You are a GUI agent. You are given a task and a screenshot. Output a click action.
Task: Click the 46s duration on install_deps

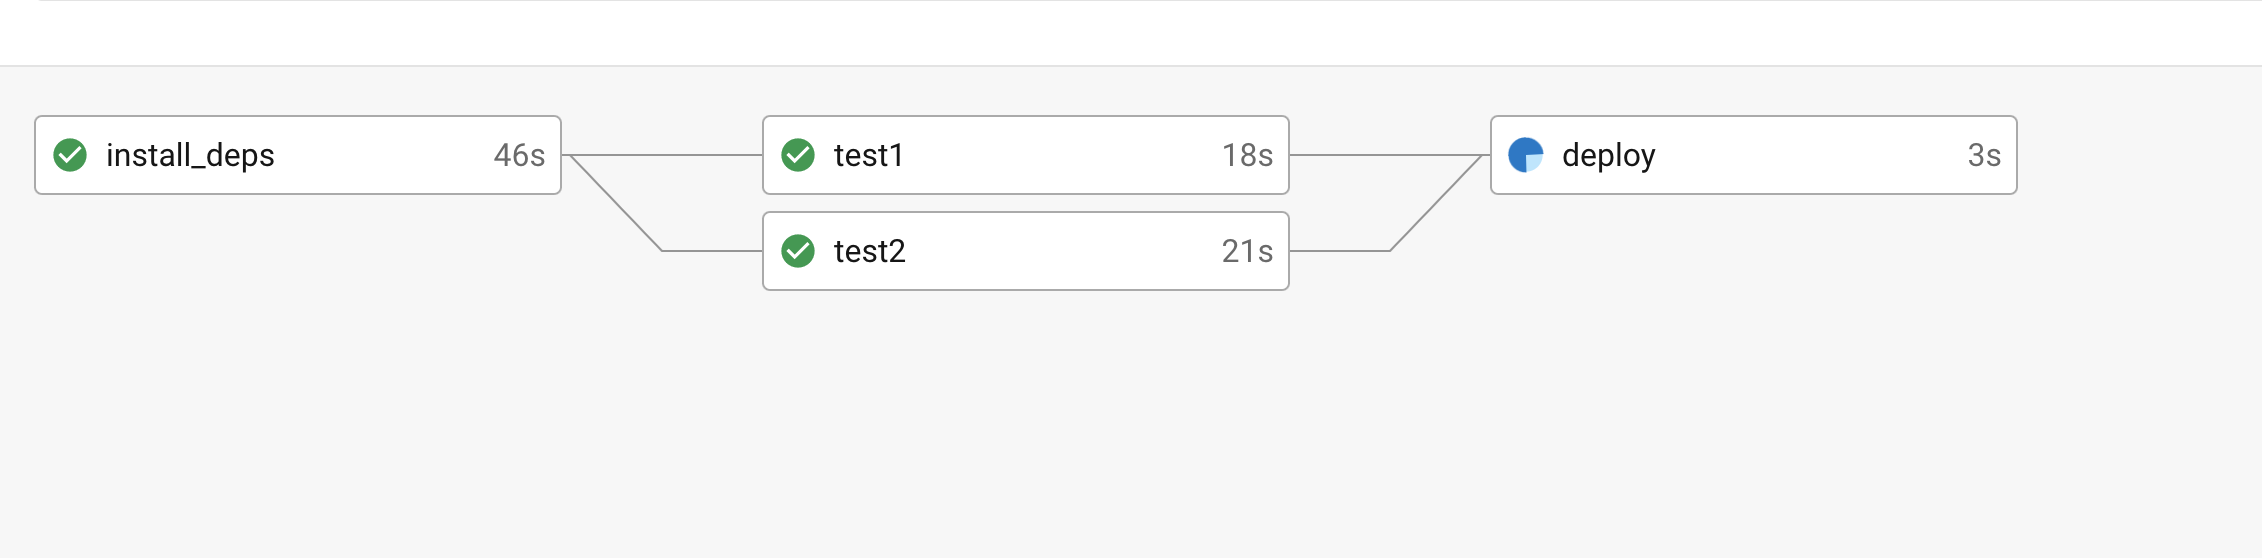tap(519, 155)
